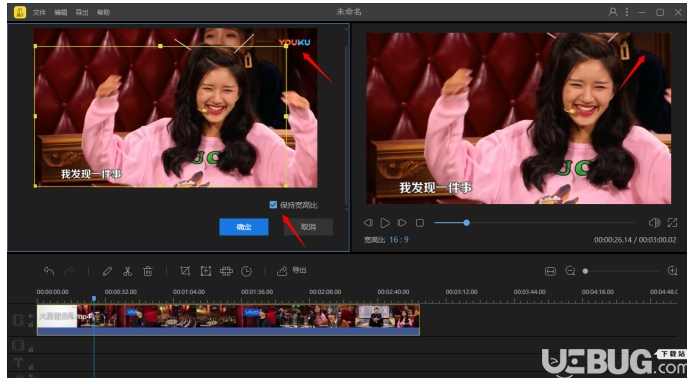The image size is (691, 383).
Task: Expand preview to fullscreen
Action: (x=672, y=223)
